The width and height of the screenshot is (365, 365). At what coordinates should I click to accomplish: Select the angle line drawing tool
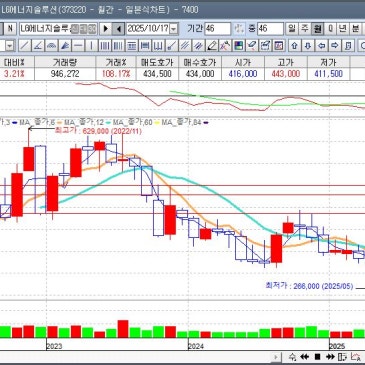tap(38, 45)
